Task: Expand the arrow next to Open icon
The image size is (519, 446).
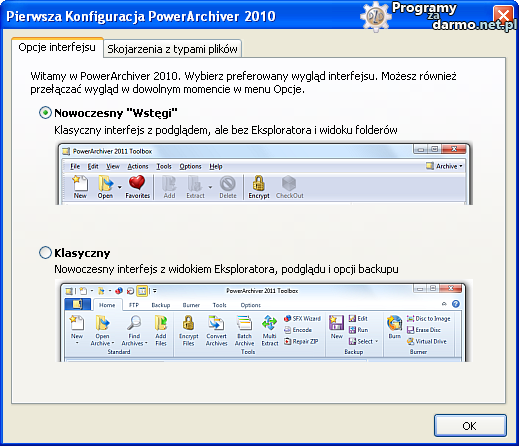Action: (x=120, y=187)
